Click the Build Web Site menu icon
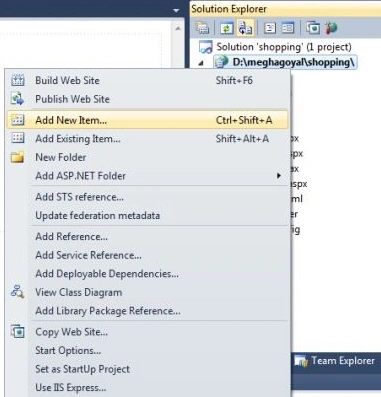 [18, 81]
